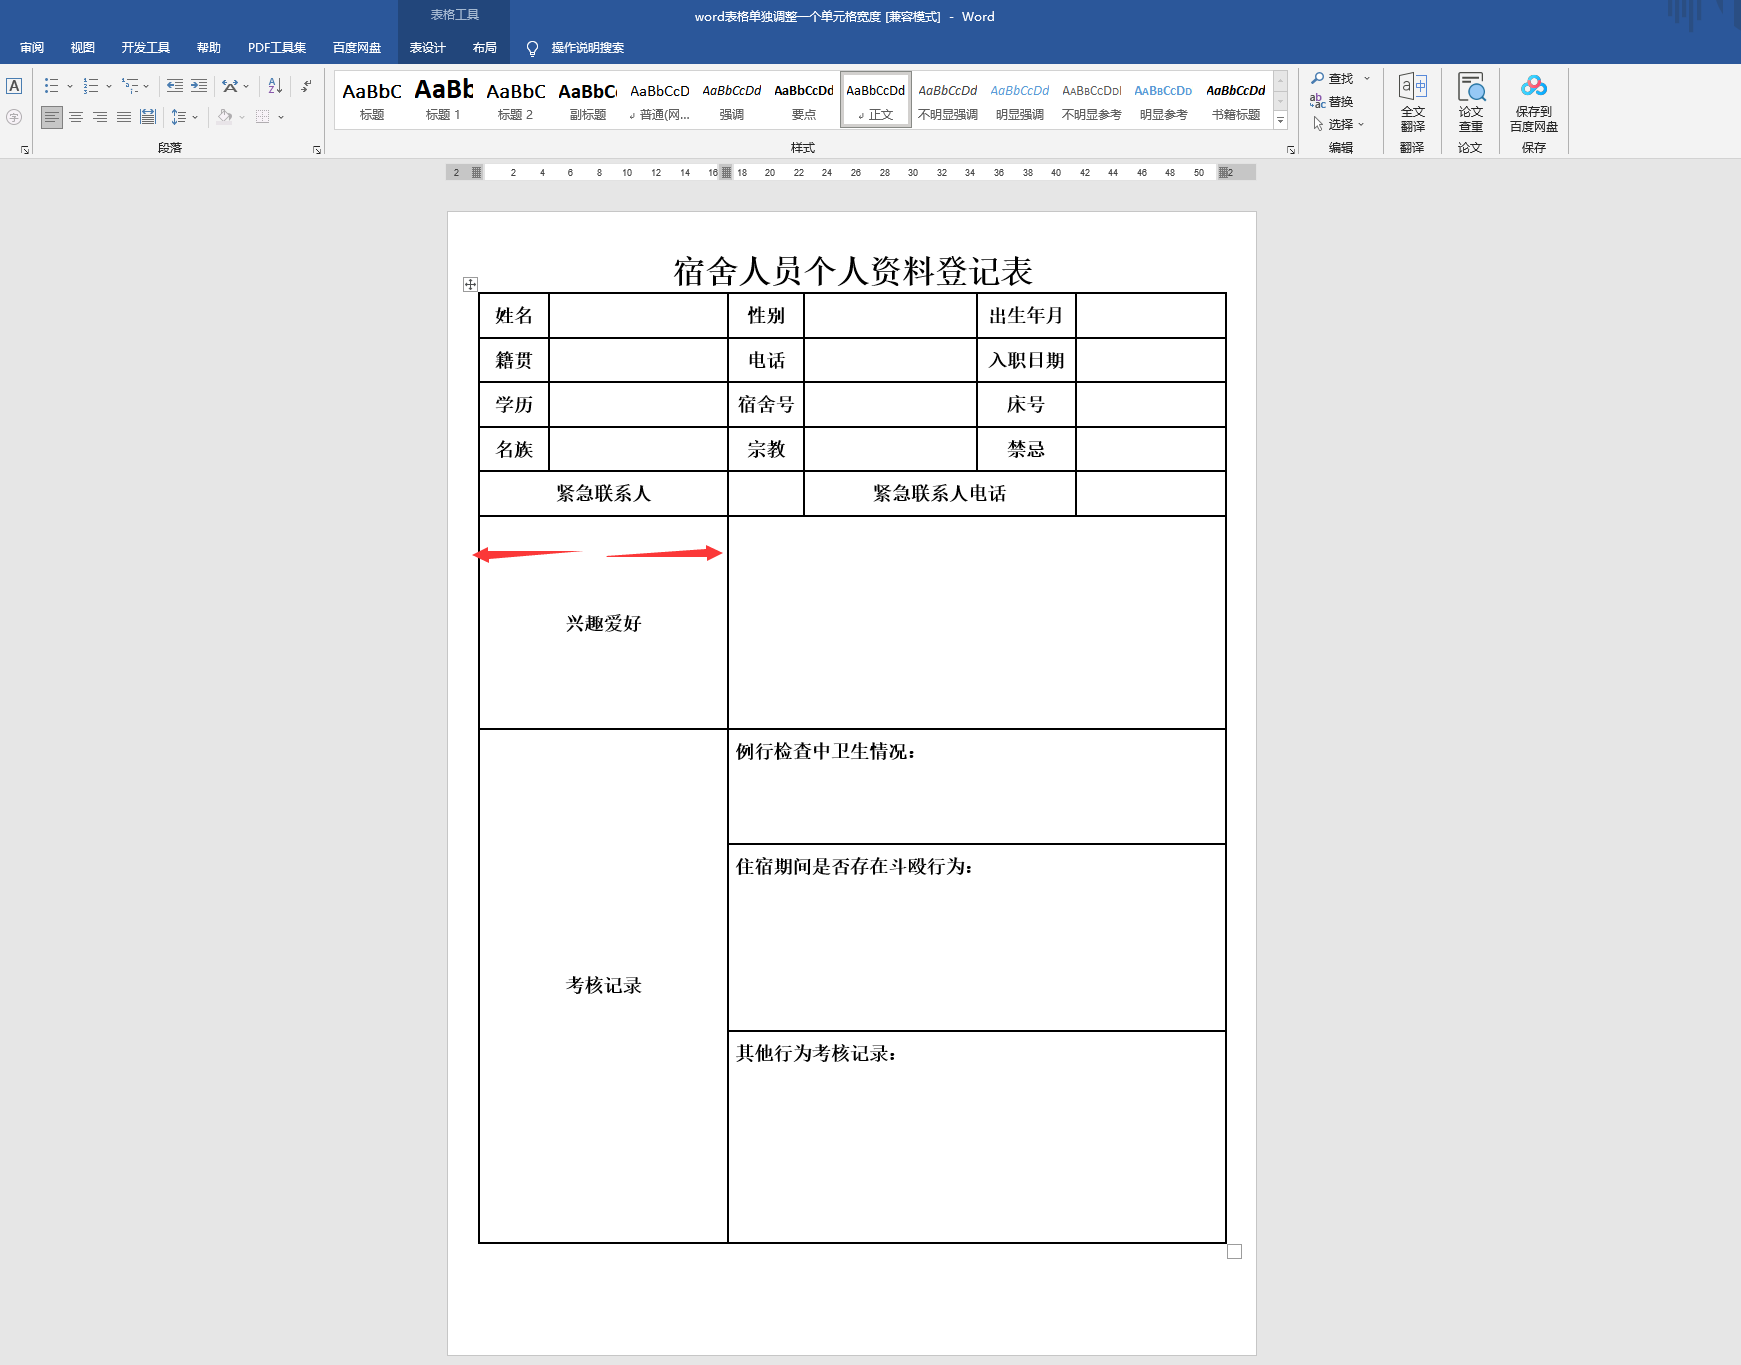Image resolution: width=1741 pixels, height=1365 pixels.
Task: Show or hide paragraph marks
Action: pos(306,86)
